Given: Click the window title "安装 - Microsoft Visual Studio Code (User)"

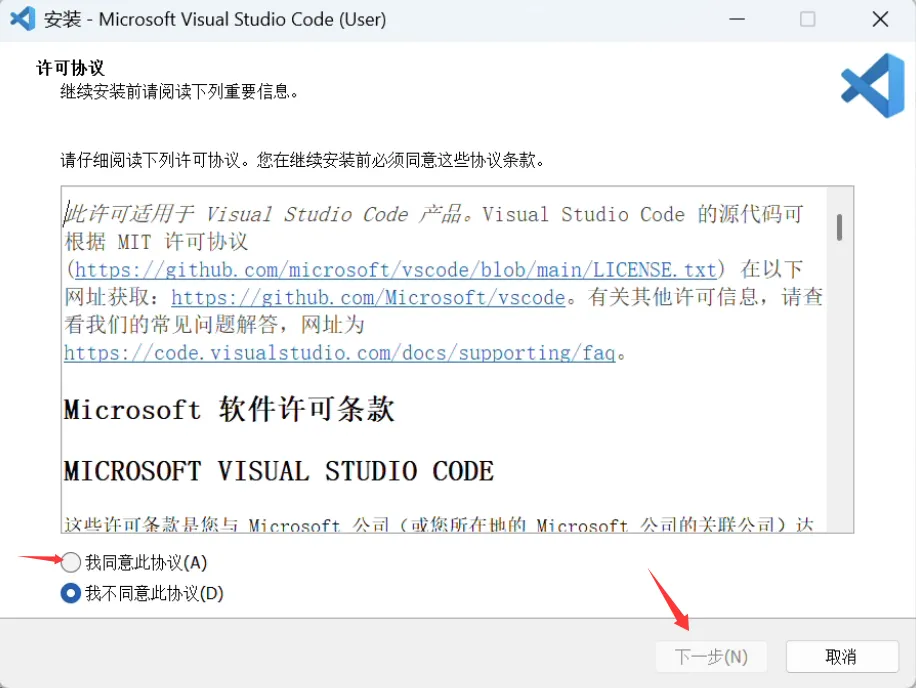Looking at the screenshot, I should pos(215,19).
